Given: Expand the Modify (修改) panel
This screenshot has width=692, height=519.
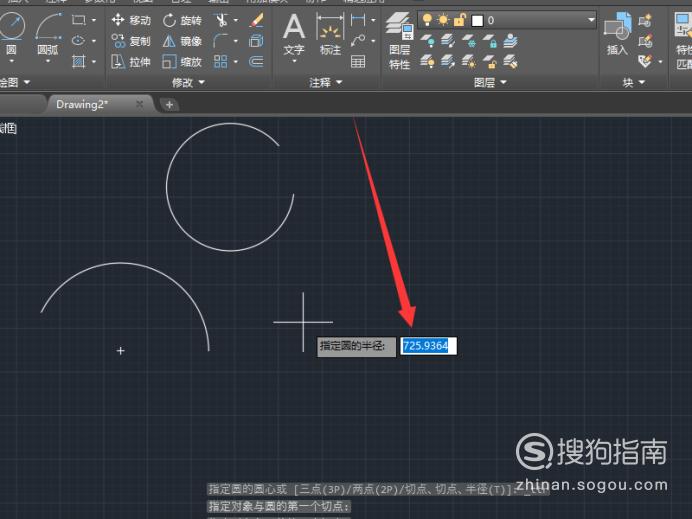Looking at the screenshot, I should pyautogui.click(x=188, y=82).
